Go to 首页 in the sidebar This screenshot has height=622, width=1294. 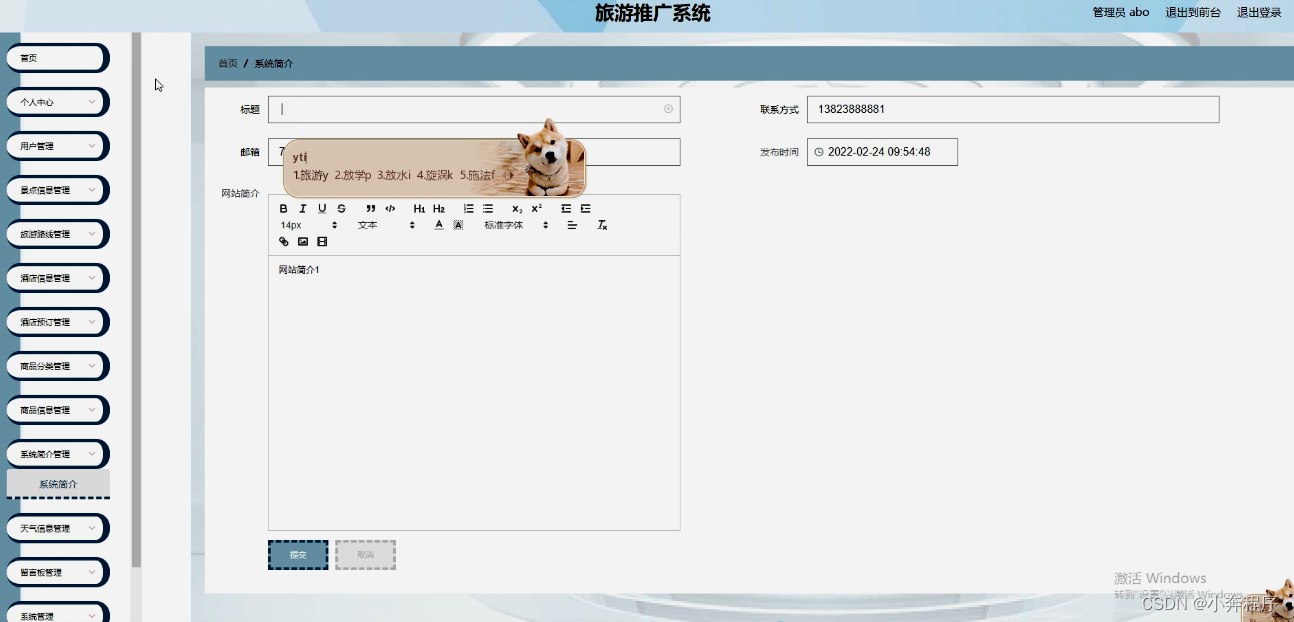pos(57,58)
